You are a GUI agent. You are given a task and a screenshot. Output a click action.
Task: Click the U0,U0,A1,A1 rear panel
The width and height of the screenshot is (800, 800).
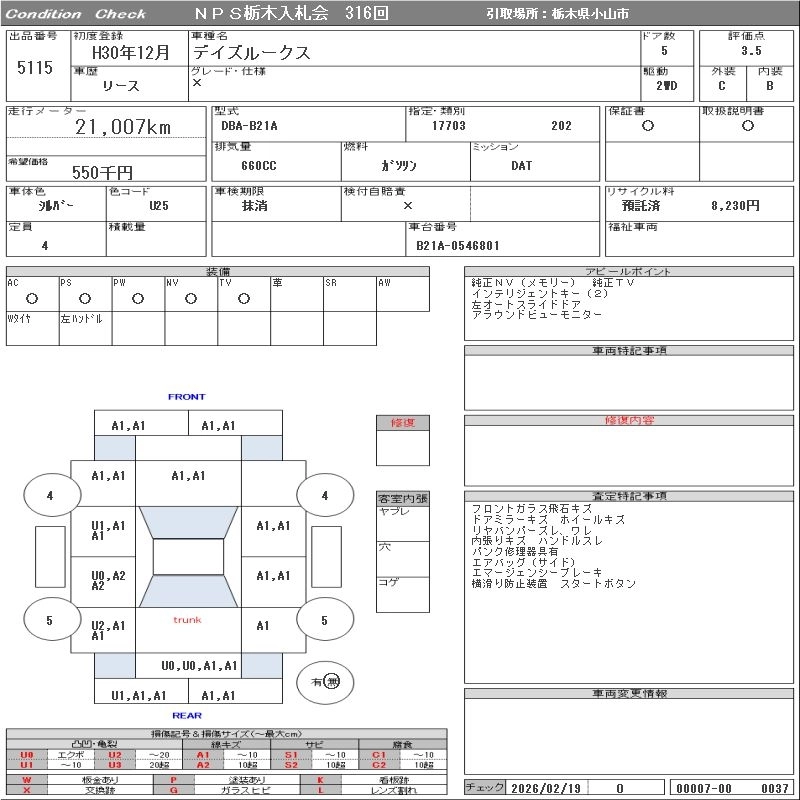200,665
